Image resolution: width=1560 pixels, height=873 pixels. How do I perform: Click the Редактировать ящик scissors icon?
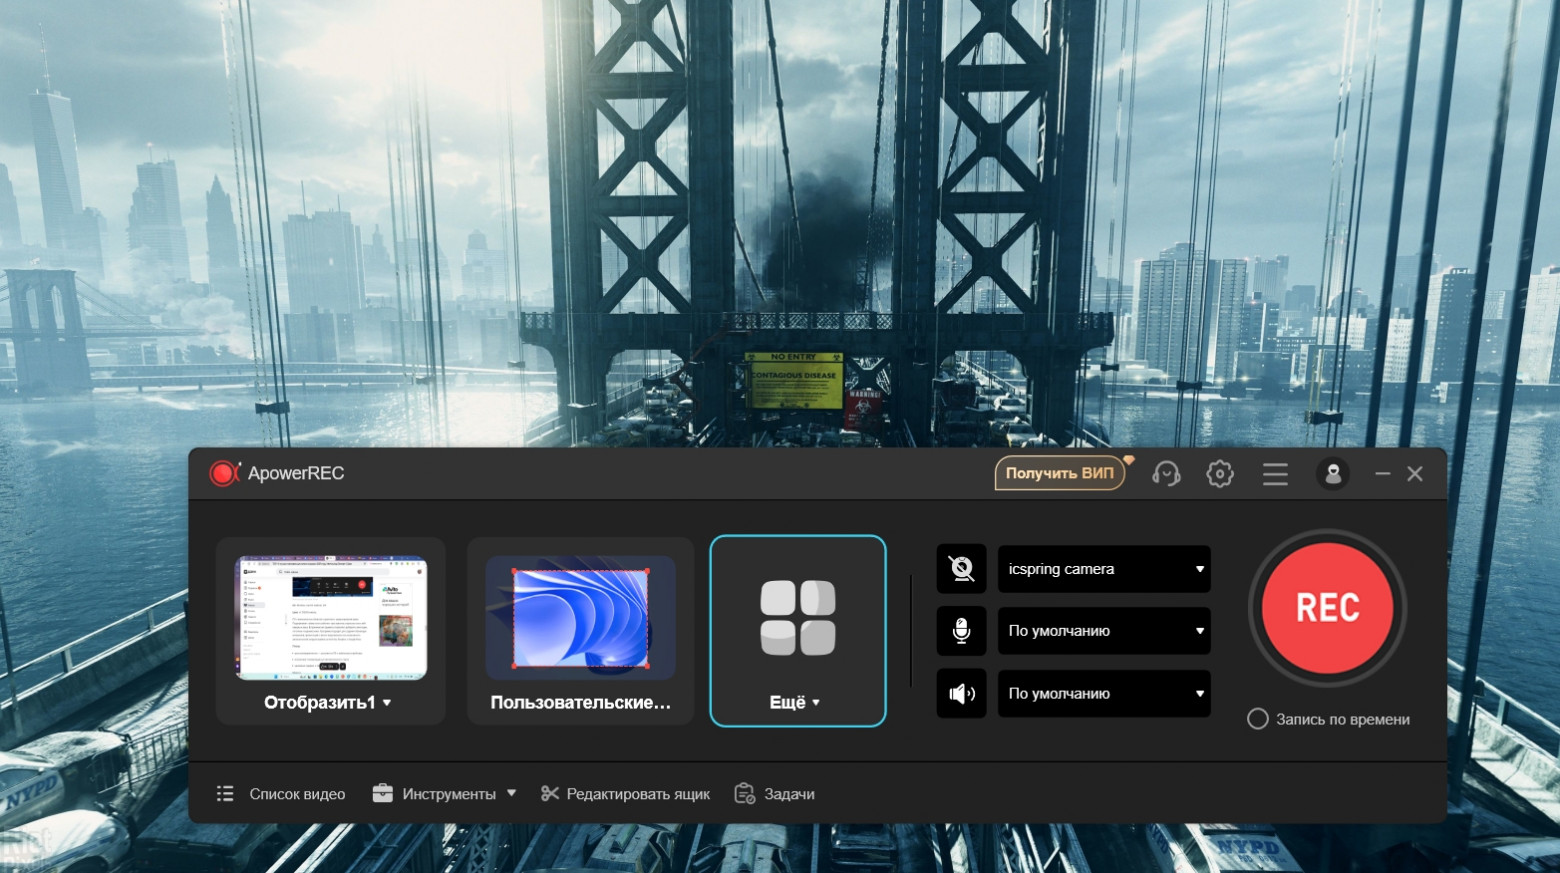coord(549,794)
